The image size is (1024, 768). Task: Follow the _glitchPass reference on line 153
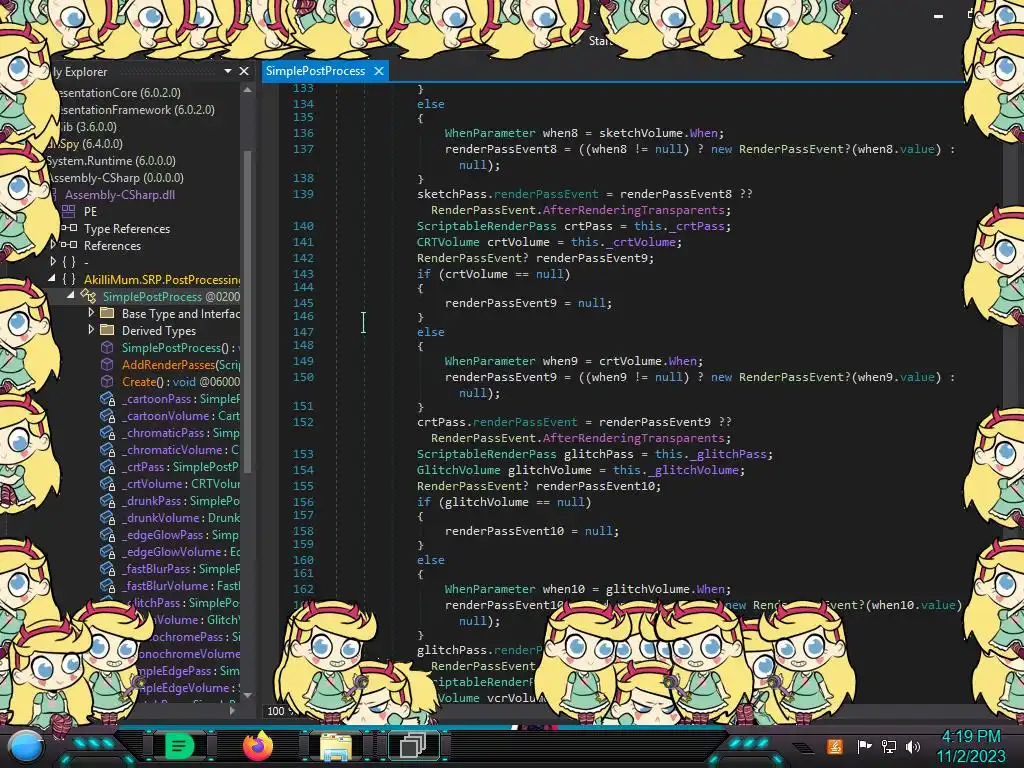731,454
